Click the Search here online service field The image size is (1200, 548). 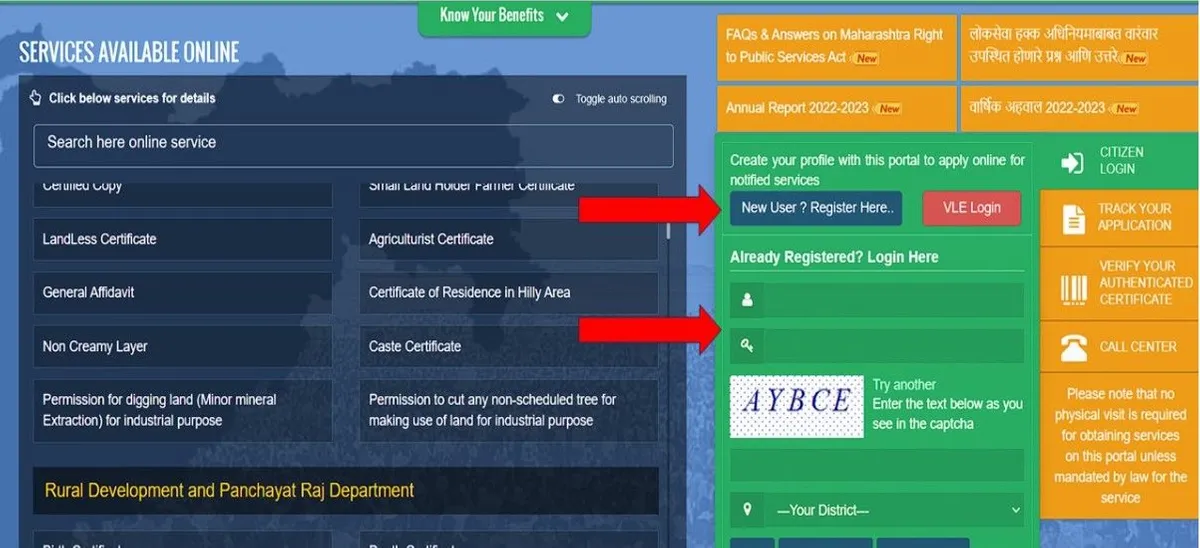tap(353, 143)
